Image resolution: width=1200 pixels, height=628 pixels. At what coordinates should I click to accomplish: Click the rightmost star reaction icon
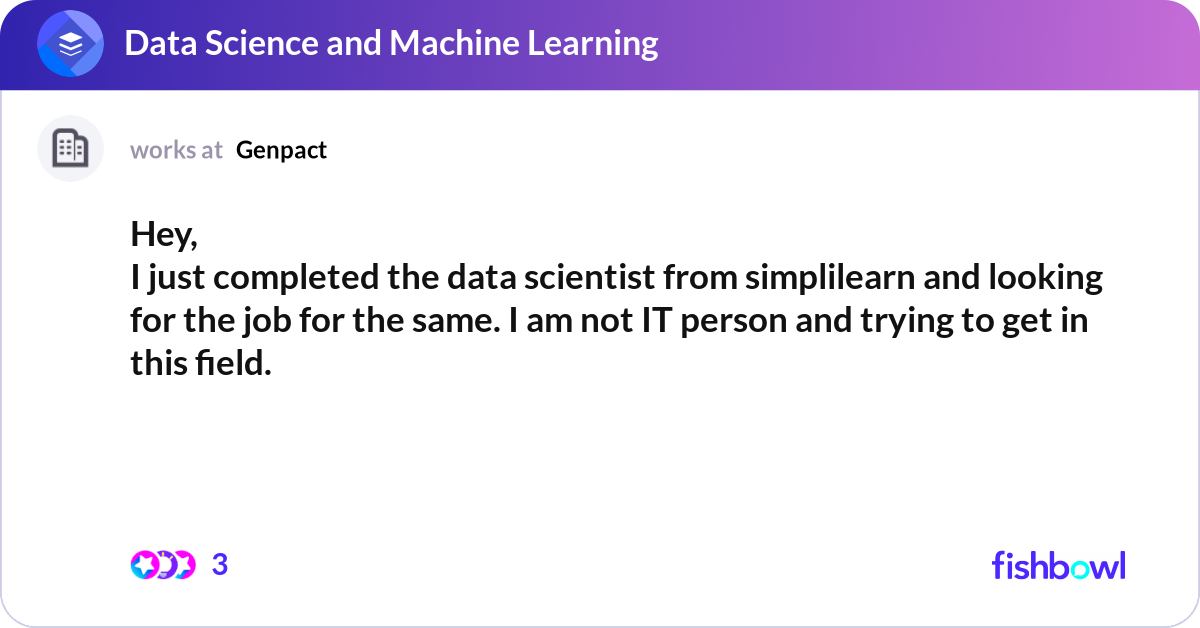point(184,565)
